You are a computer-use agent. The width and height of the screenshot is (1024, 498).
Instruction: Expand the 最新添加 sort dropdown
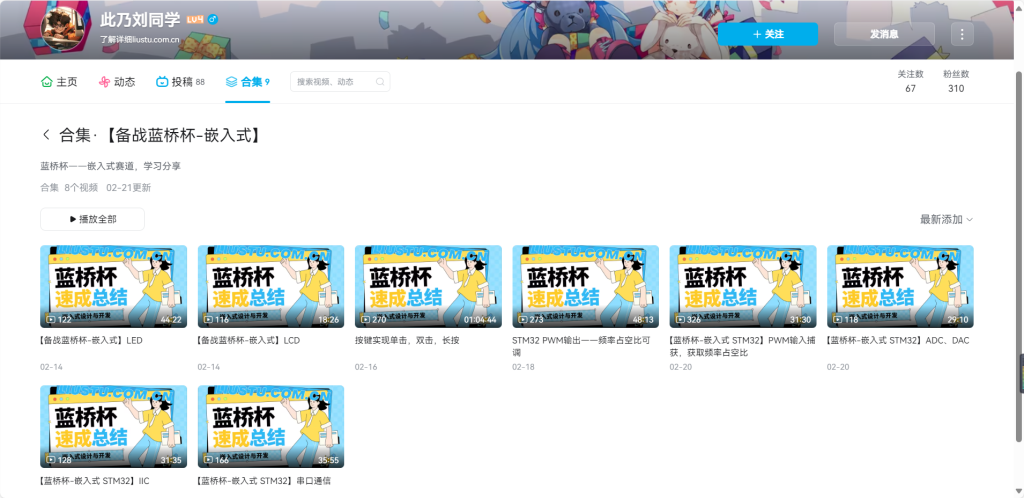pyautogui.click(x=946, y=219)
